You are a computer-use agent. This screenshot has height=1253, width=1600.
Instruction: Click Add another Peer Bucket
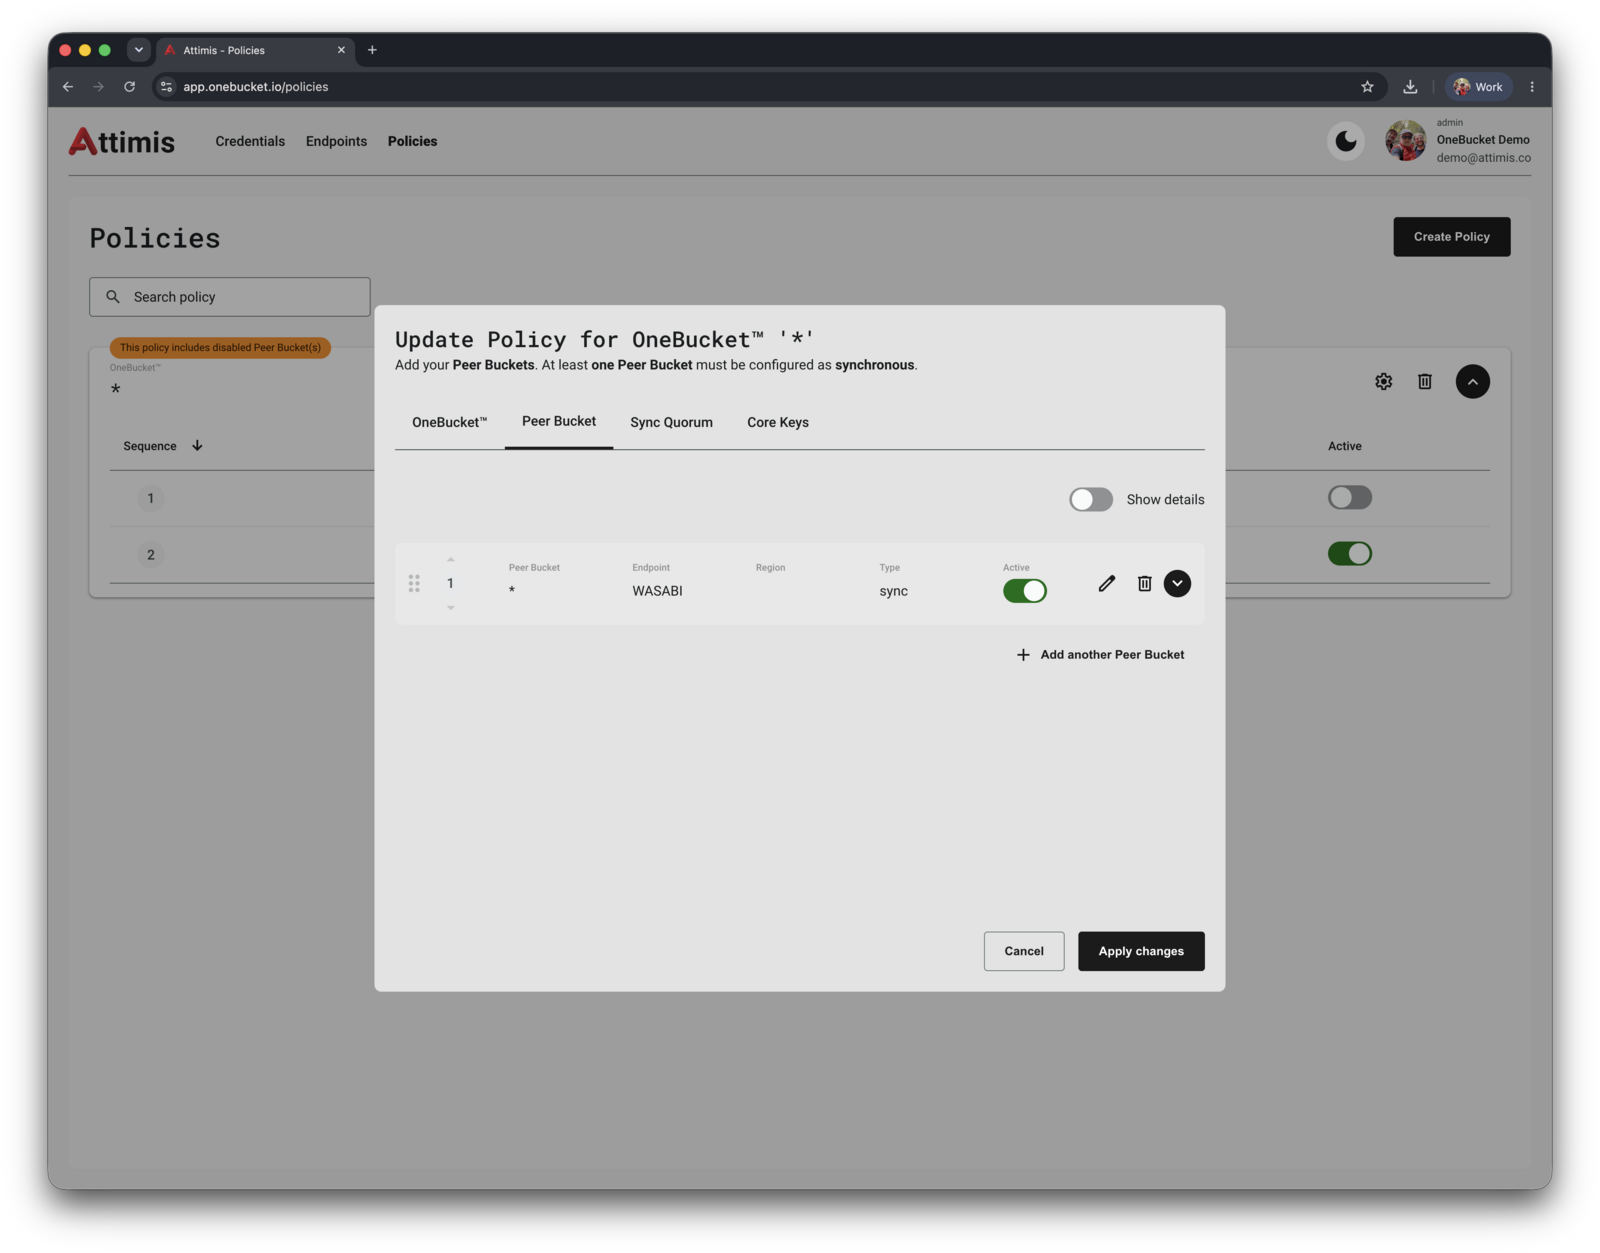(1100, 654)
